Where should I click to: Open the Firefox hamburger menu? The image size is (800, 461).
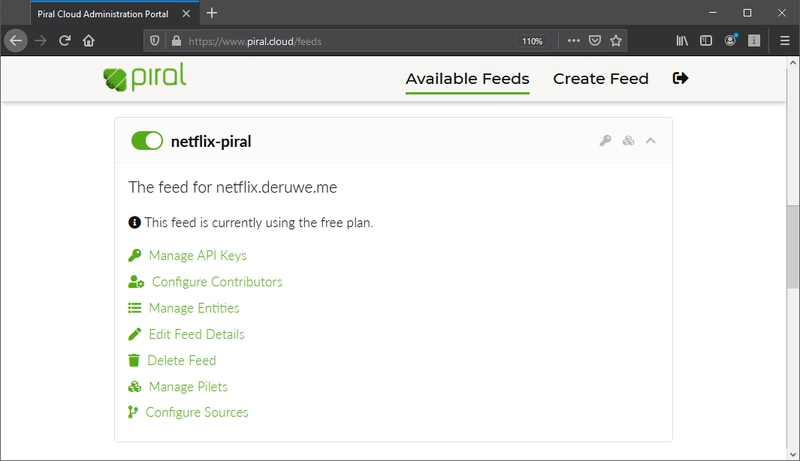coord(785,41)
